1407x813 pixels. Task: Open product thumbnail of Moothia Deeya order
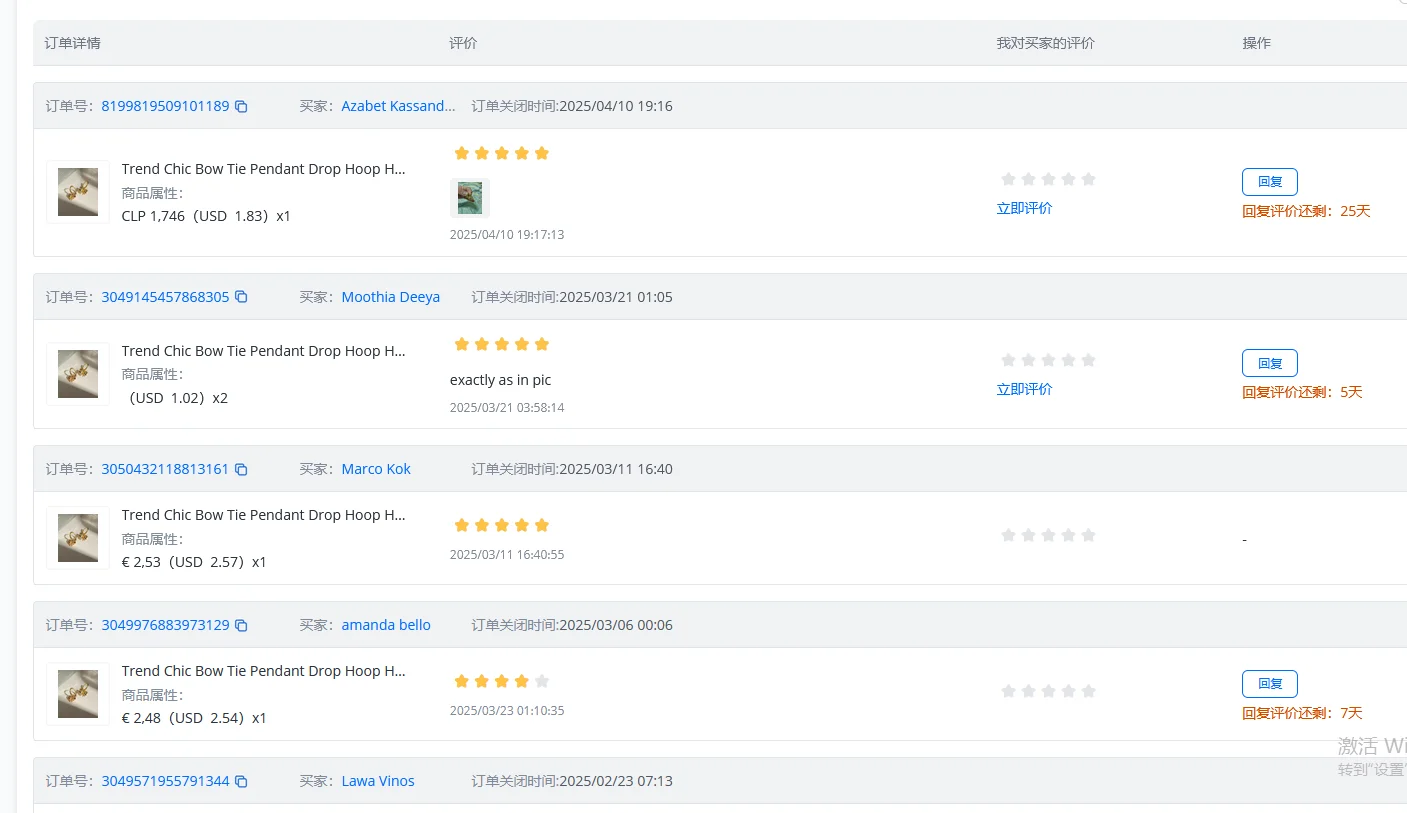[78, 374]
